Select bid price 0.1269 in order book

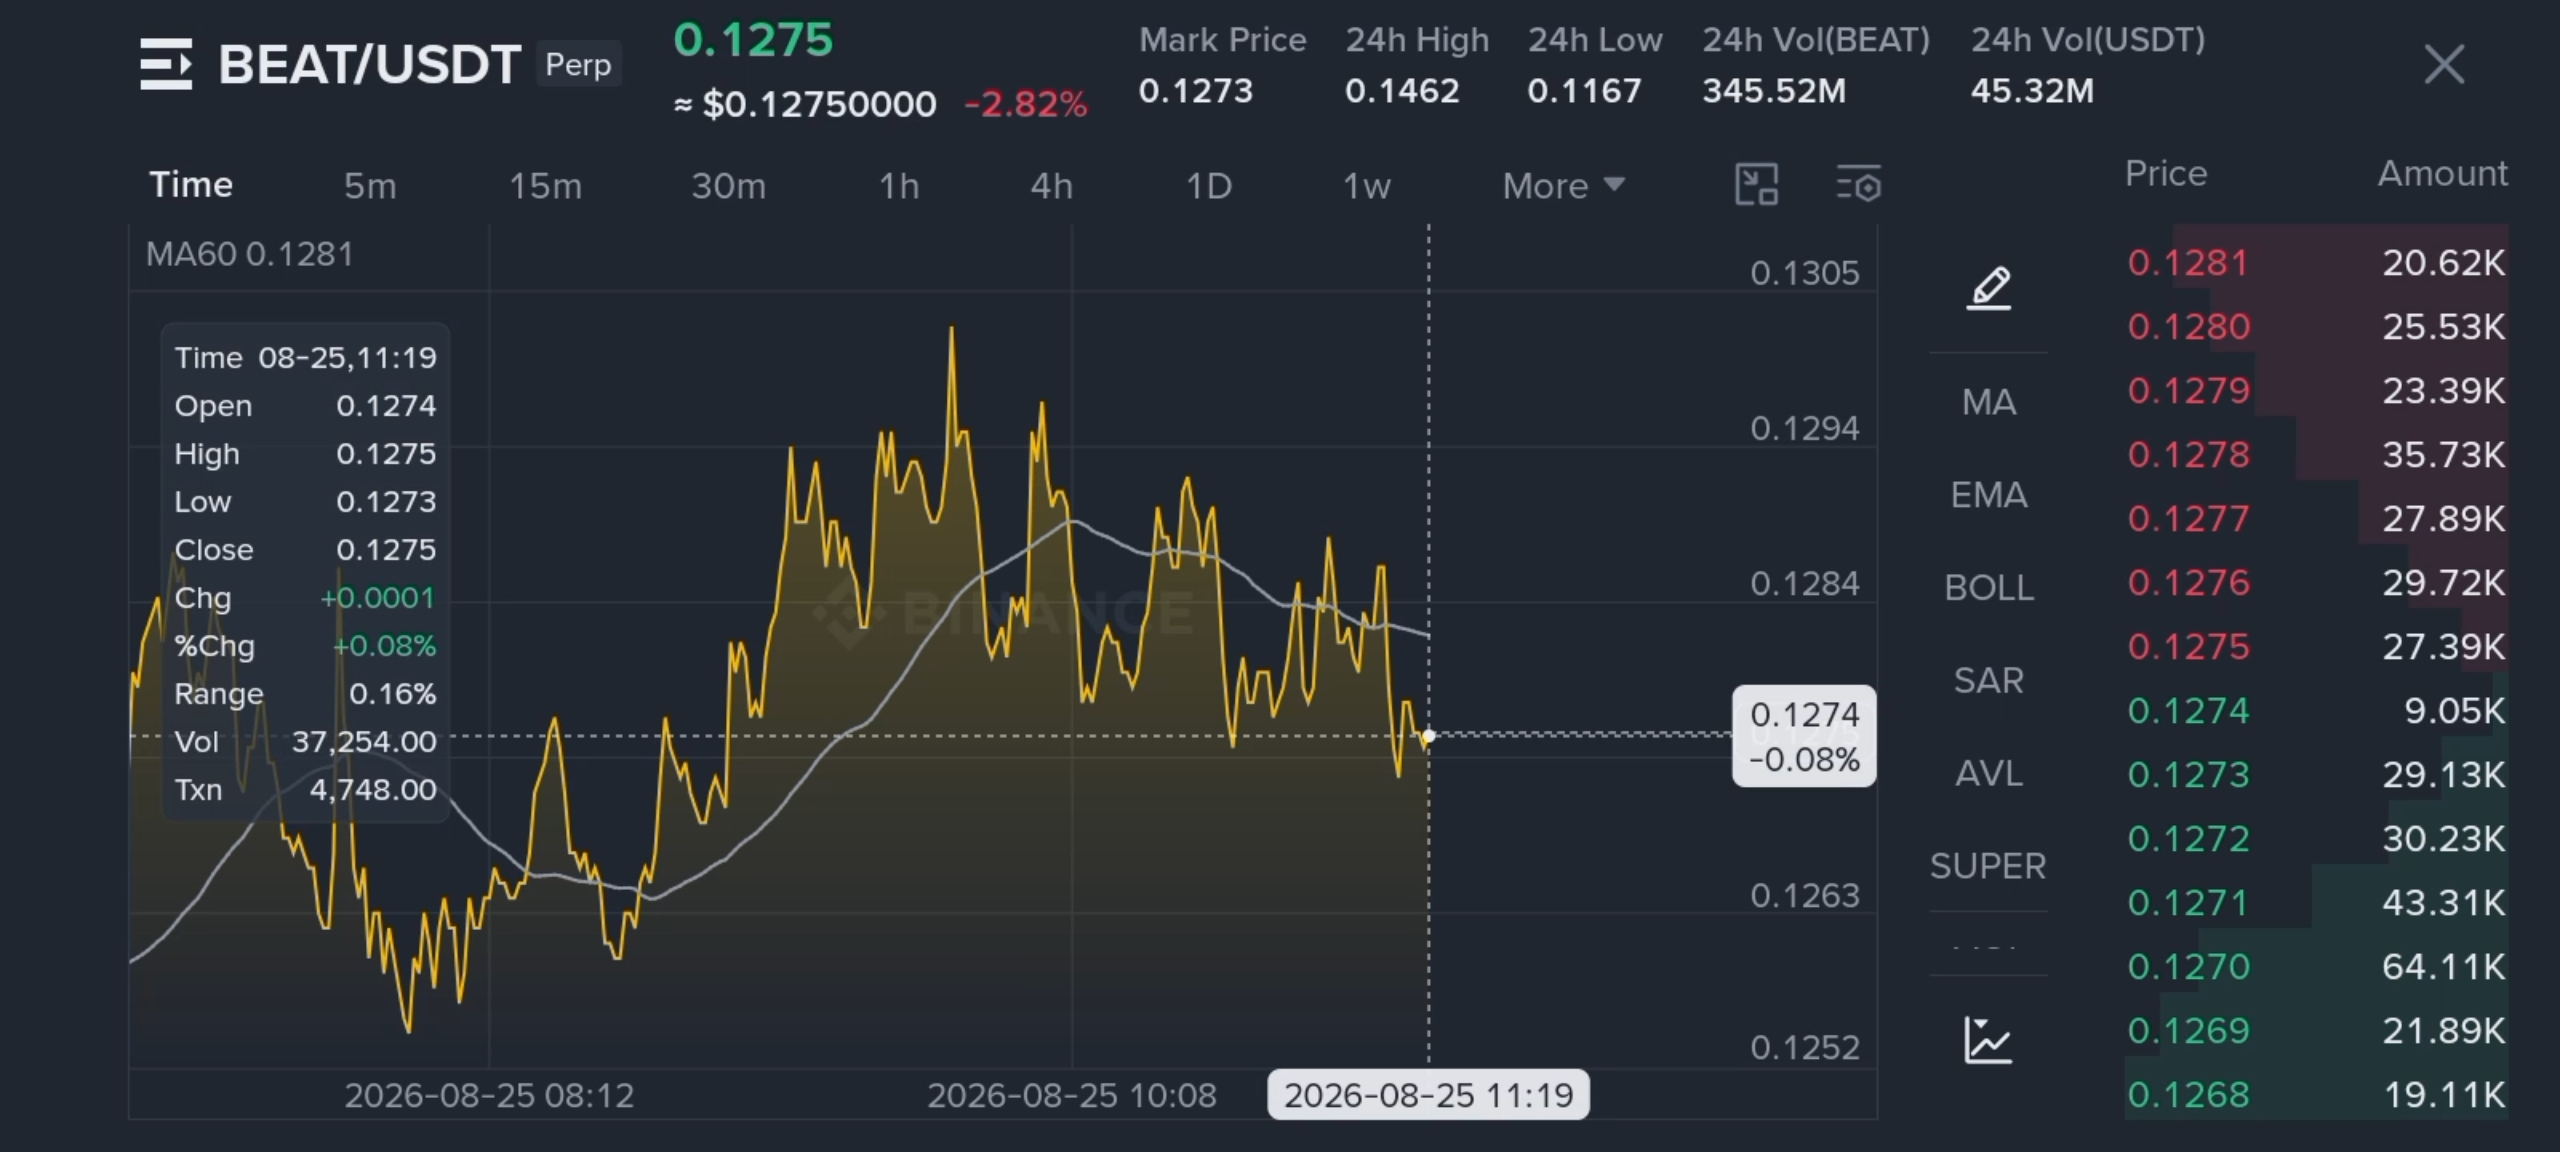pos(2188,1031)
